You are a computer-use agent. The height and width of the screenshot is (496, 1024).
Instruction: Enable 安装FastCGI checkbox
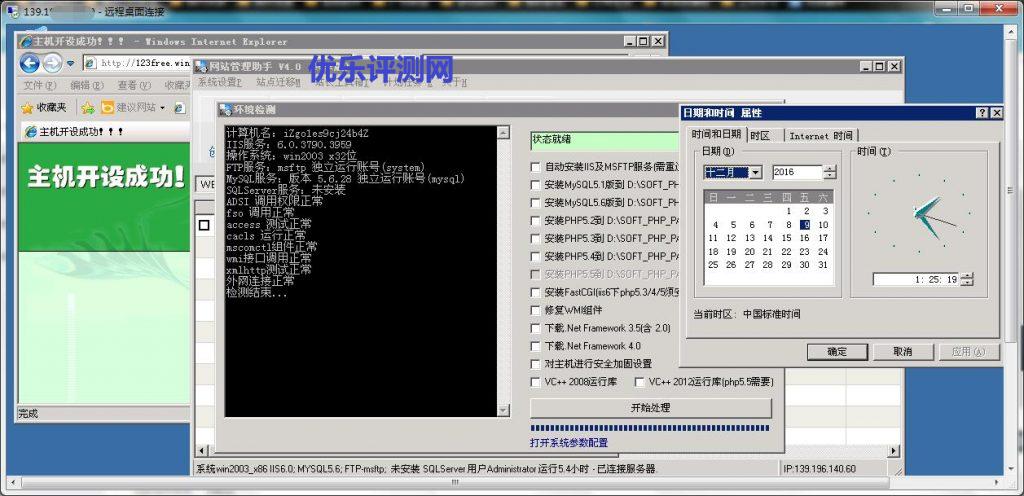536,292
